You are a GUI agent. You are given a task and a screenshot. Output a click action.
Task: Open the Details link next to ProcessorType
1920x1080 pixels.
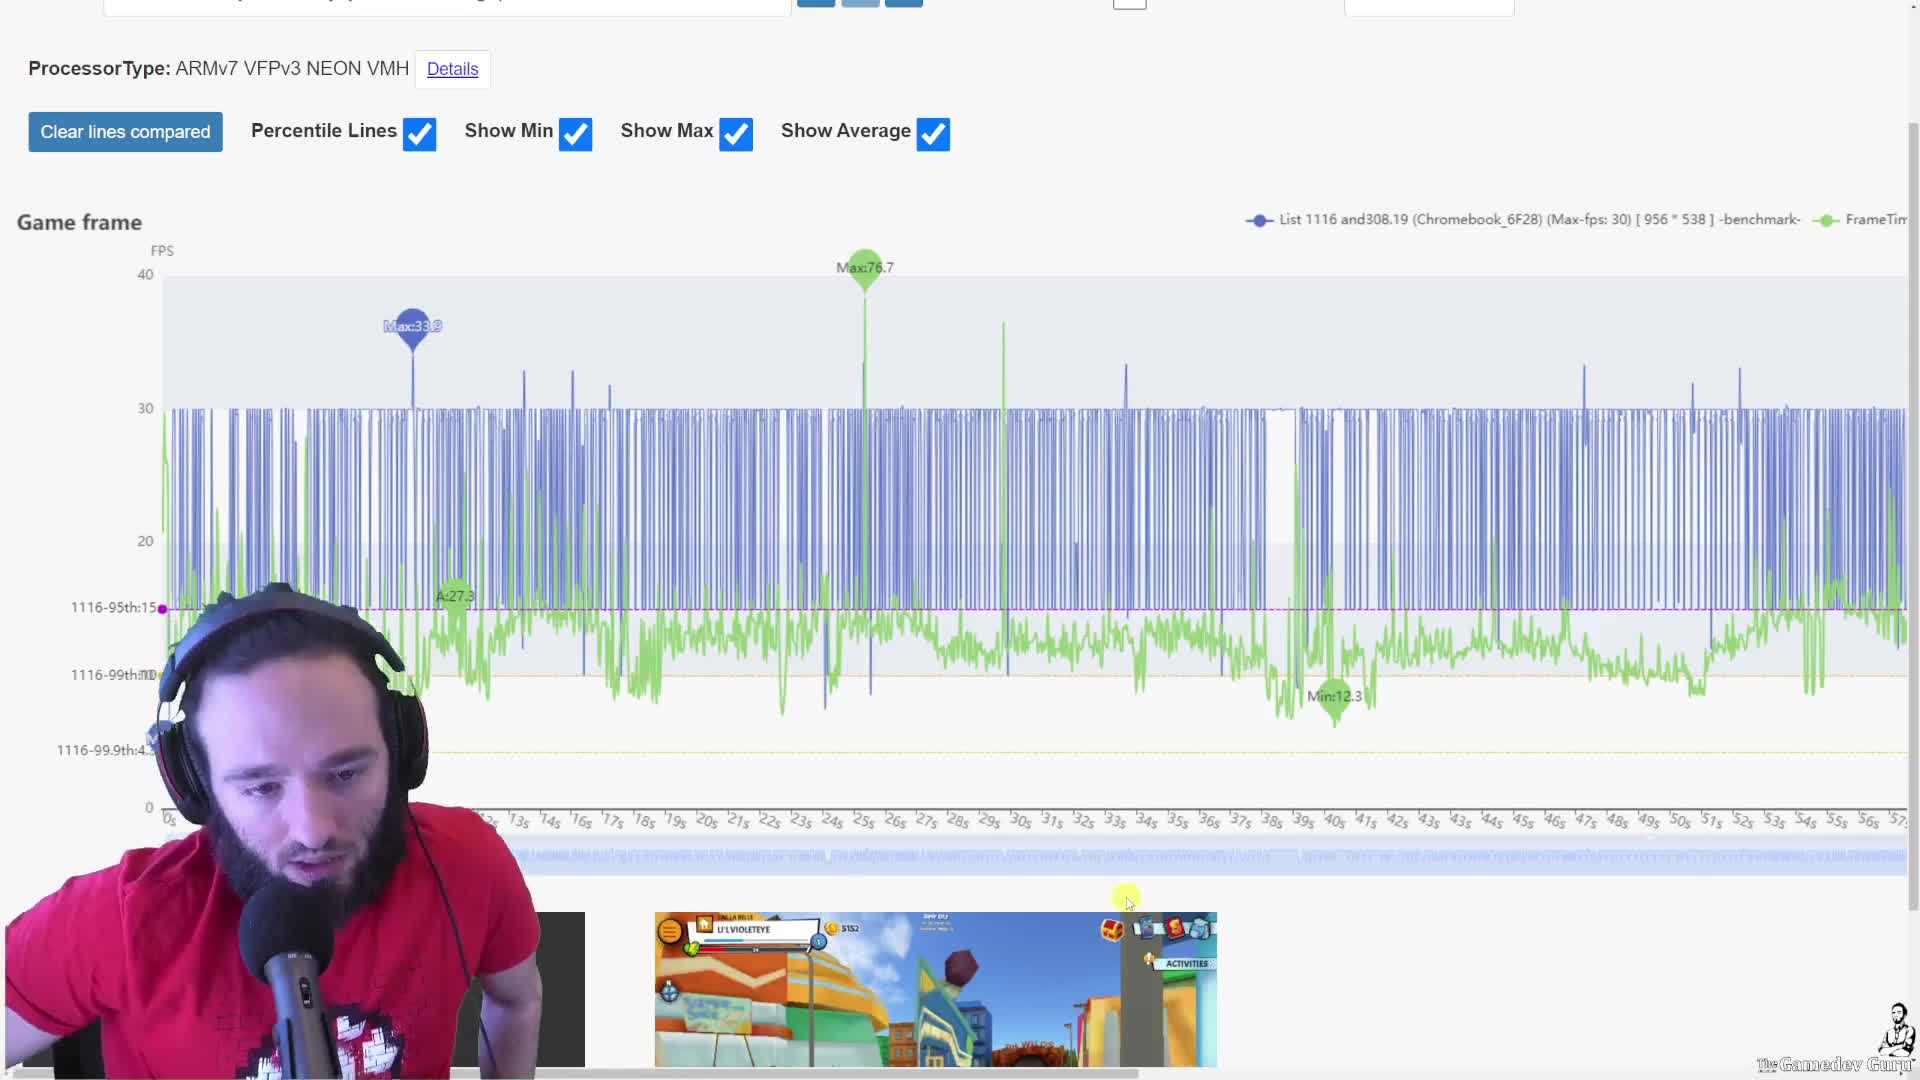click(452, 69)
